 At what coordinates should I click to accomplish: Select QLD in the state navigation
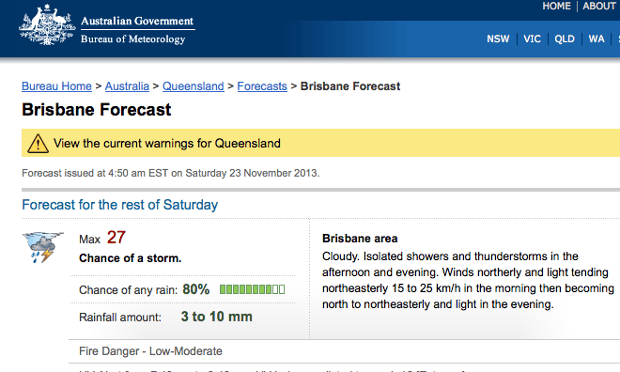point(564,39)
